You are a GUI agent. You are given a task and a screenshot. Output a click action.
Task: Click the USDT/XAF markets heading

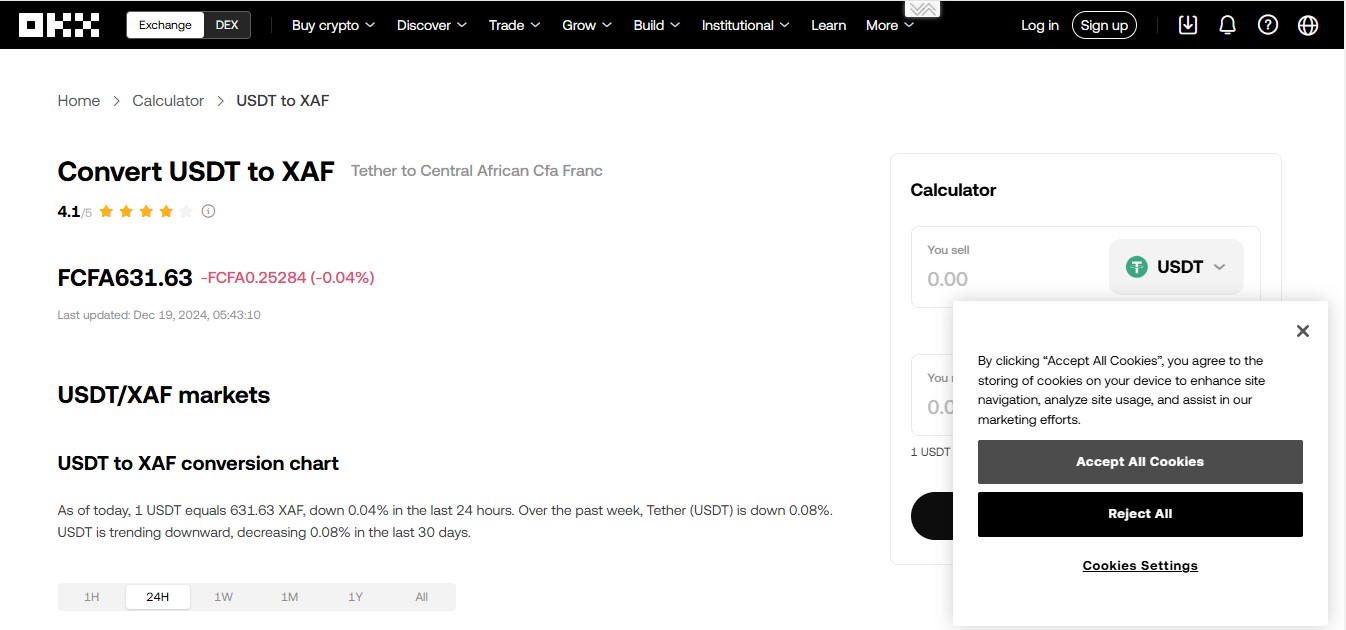pyautogui.click(x=164, y=395)
